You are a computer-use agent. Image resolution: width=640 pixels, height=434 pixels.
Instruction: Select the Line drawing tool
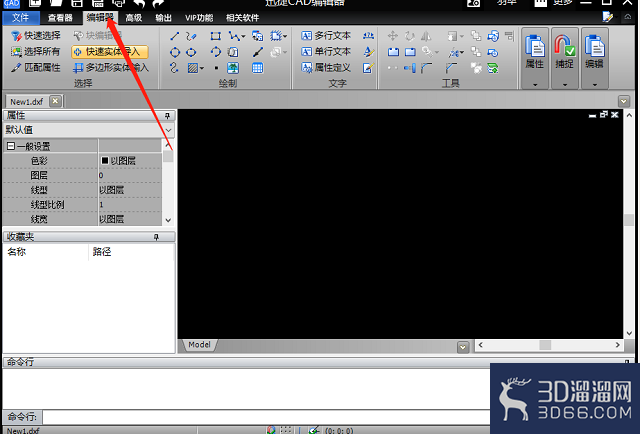175,36
